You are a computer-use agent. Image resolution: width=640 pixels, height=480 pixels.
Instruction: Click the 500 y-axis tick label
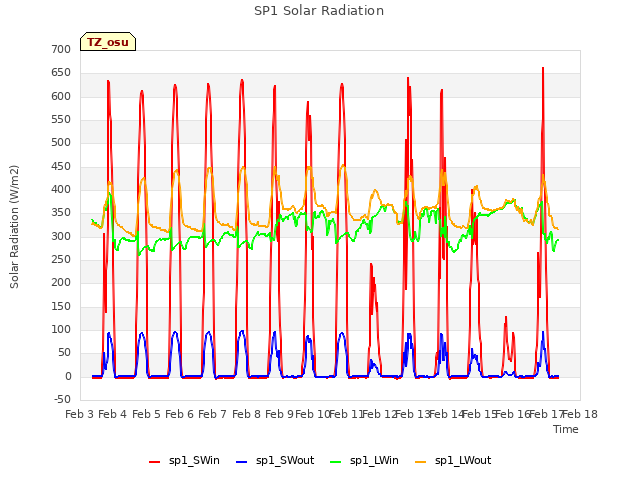[x=61, y=142]
